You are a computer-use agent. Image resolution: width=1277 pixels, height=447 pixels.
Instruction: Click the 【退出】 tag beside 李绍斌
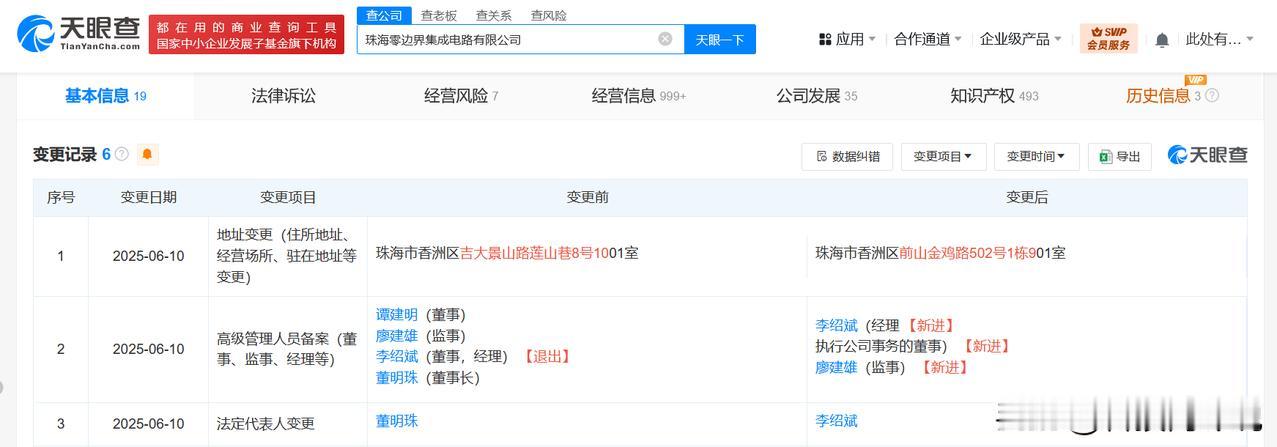pyautogui.click(x=546, y=357)
